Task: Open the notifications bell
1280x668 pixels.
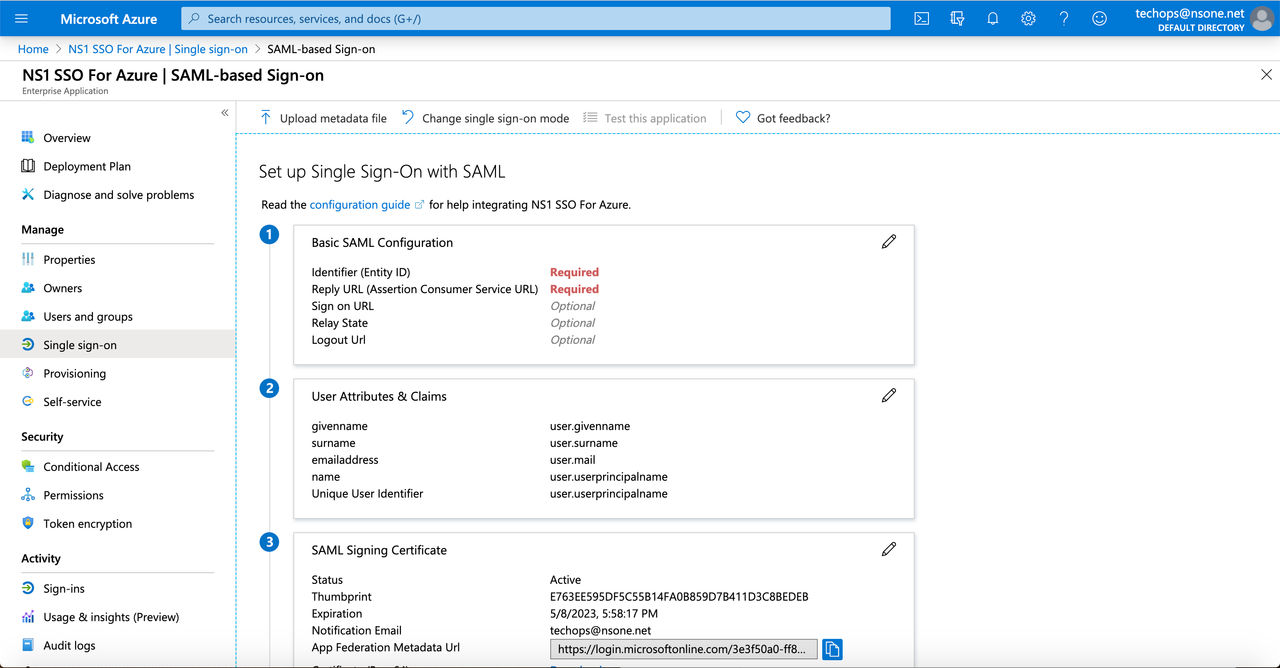Action: pyautogui.click(x=993, y=18)
